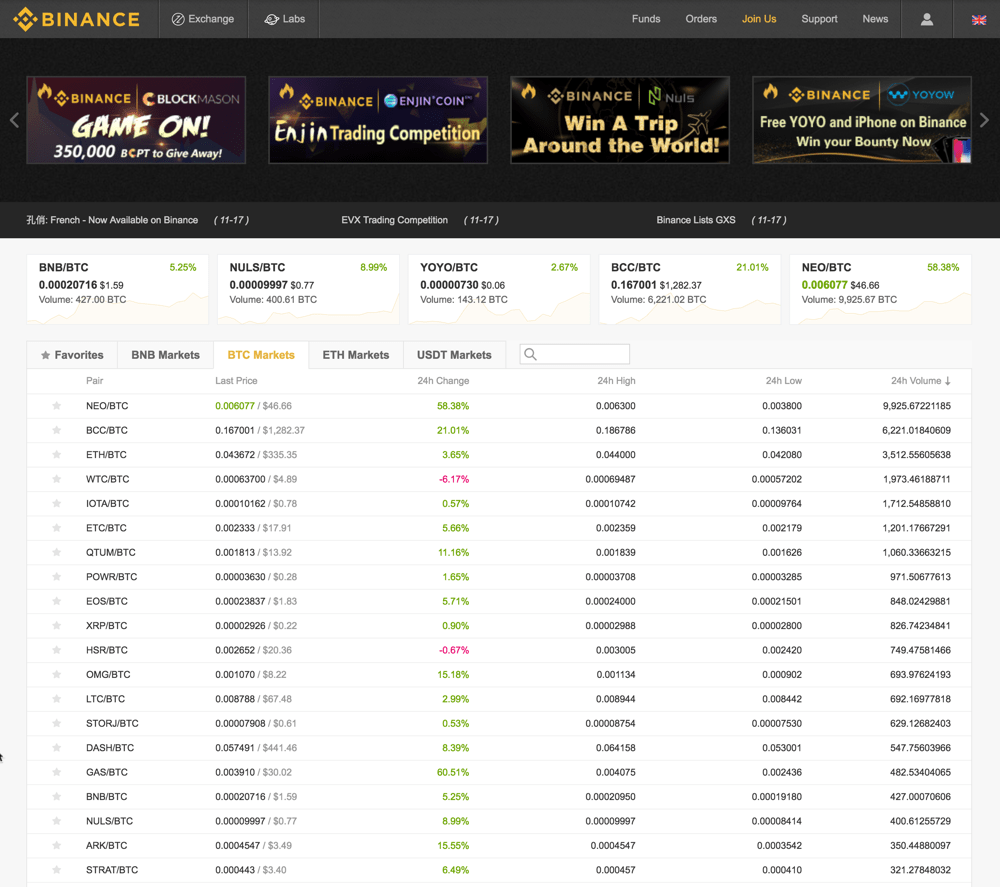Click the Binance logo
This screenshot has height=887, width=1000.
coord(77,19)
